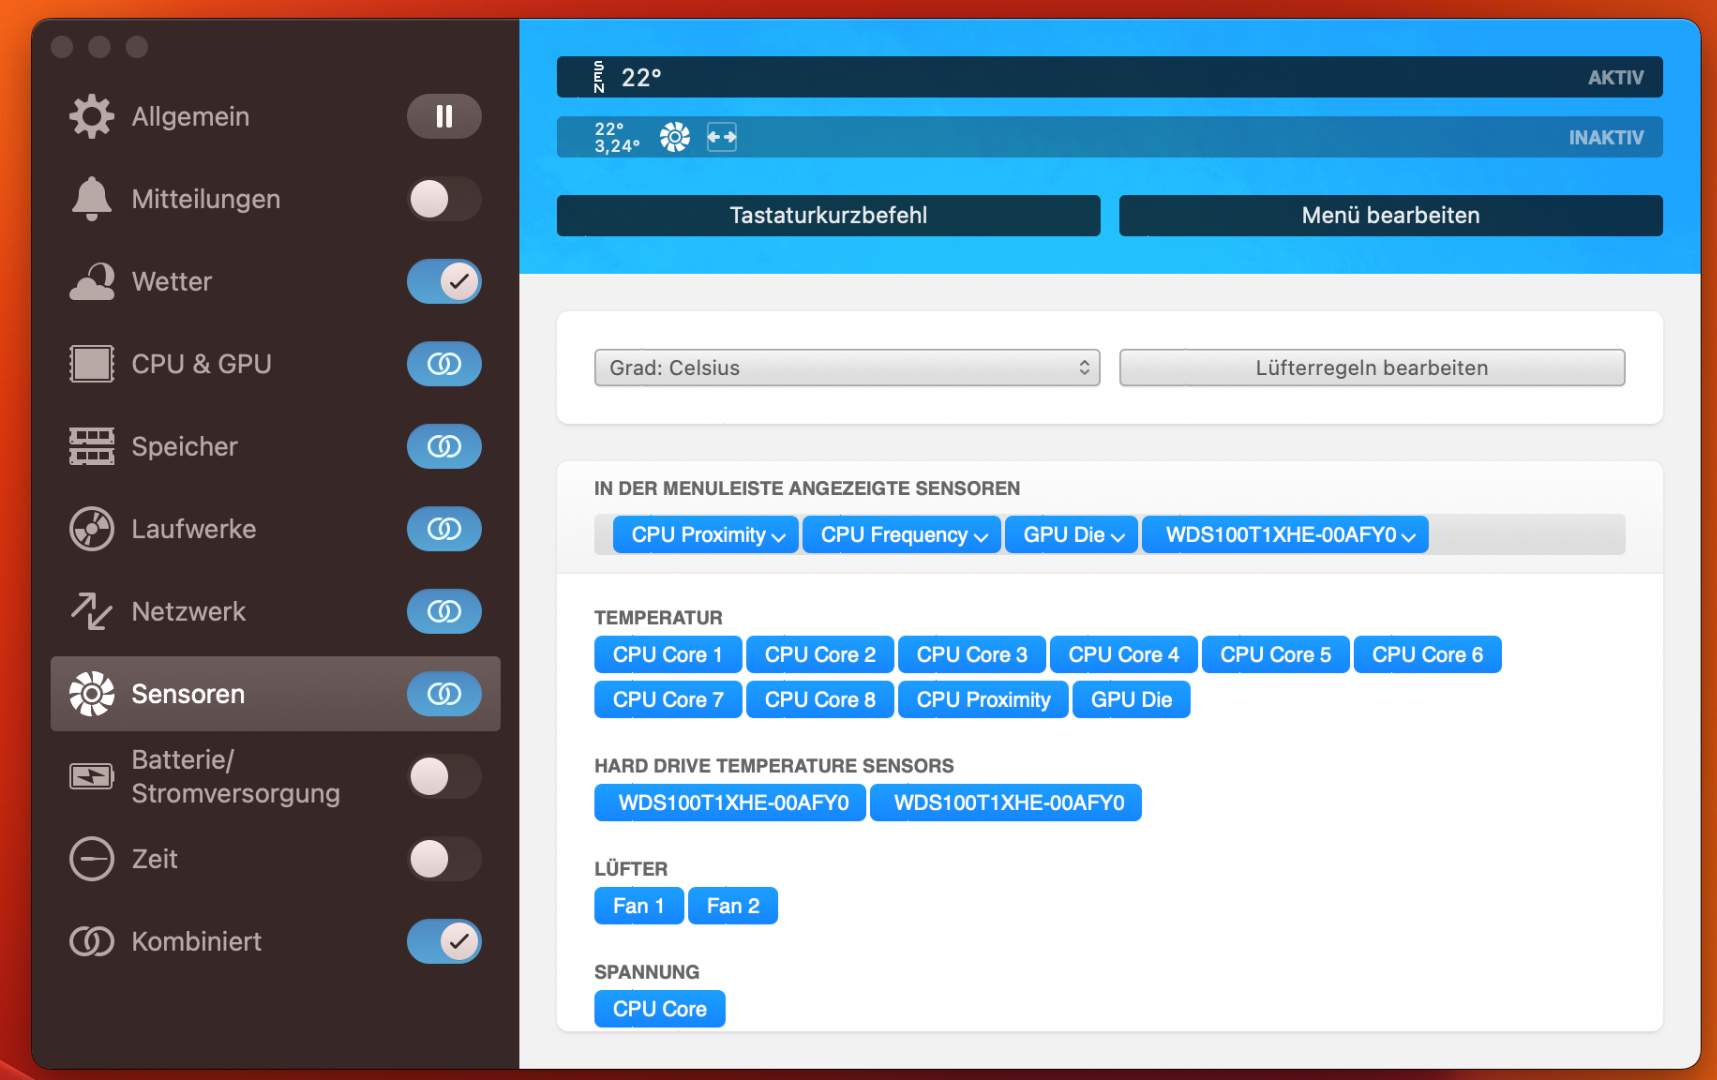Screen dimensions: 1717x1080
Task: Select the CPU Core chip under Spannung
Action: [660, 1009]
